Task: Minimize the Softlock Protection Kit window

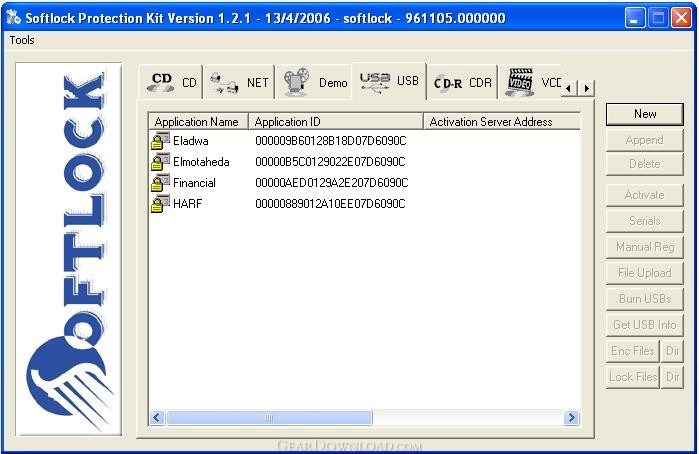Action: click(634, 18)
